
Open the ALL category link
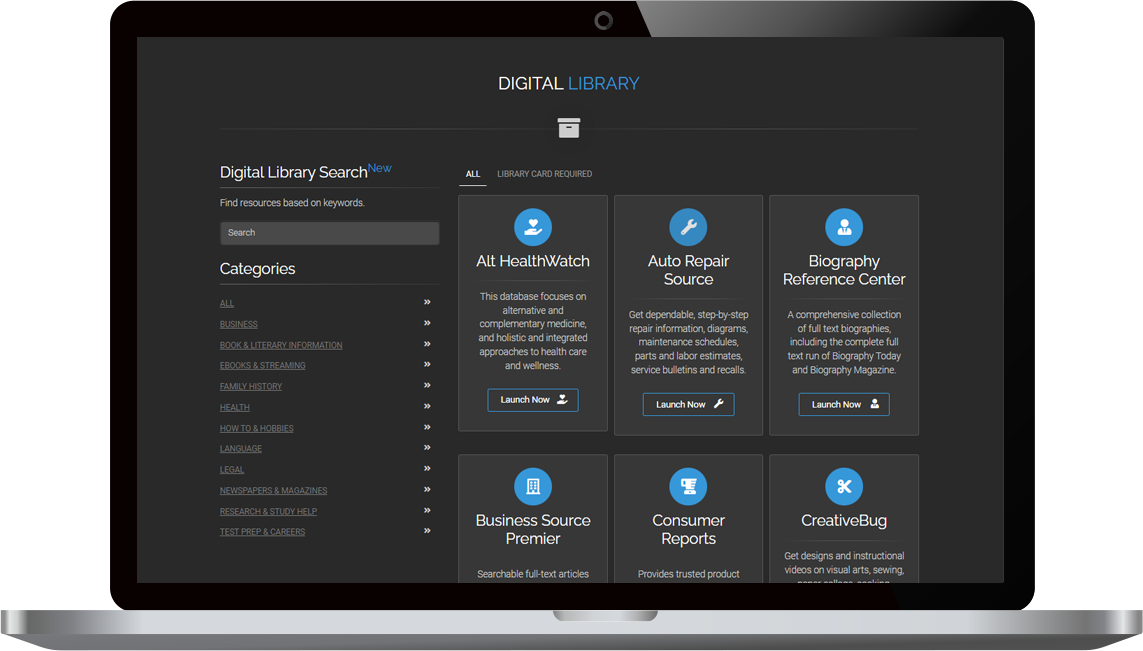(x=227, y=303)
